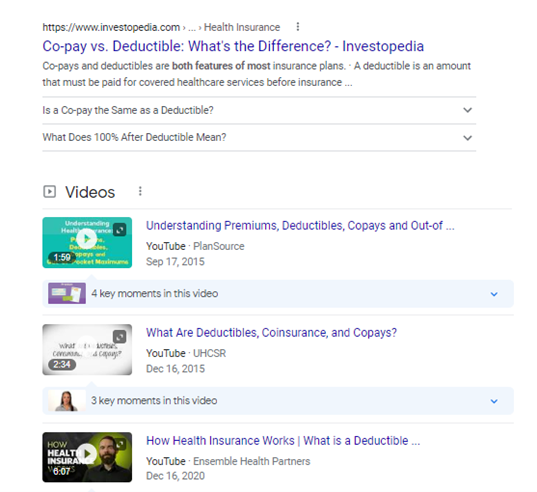Click the purple key-moments preview thumbnail
The image size is (537, 492).
[x=67, y=293]
